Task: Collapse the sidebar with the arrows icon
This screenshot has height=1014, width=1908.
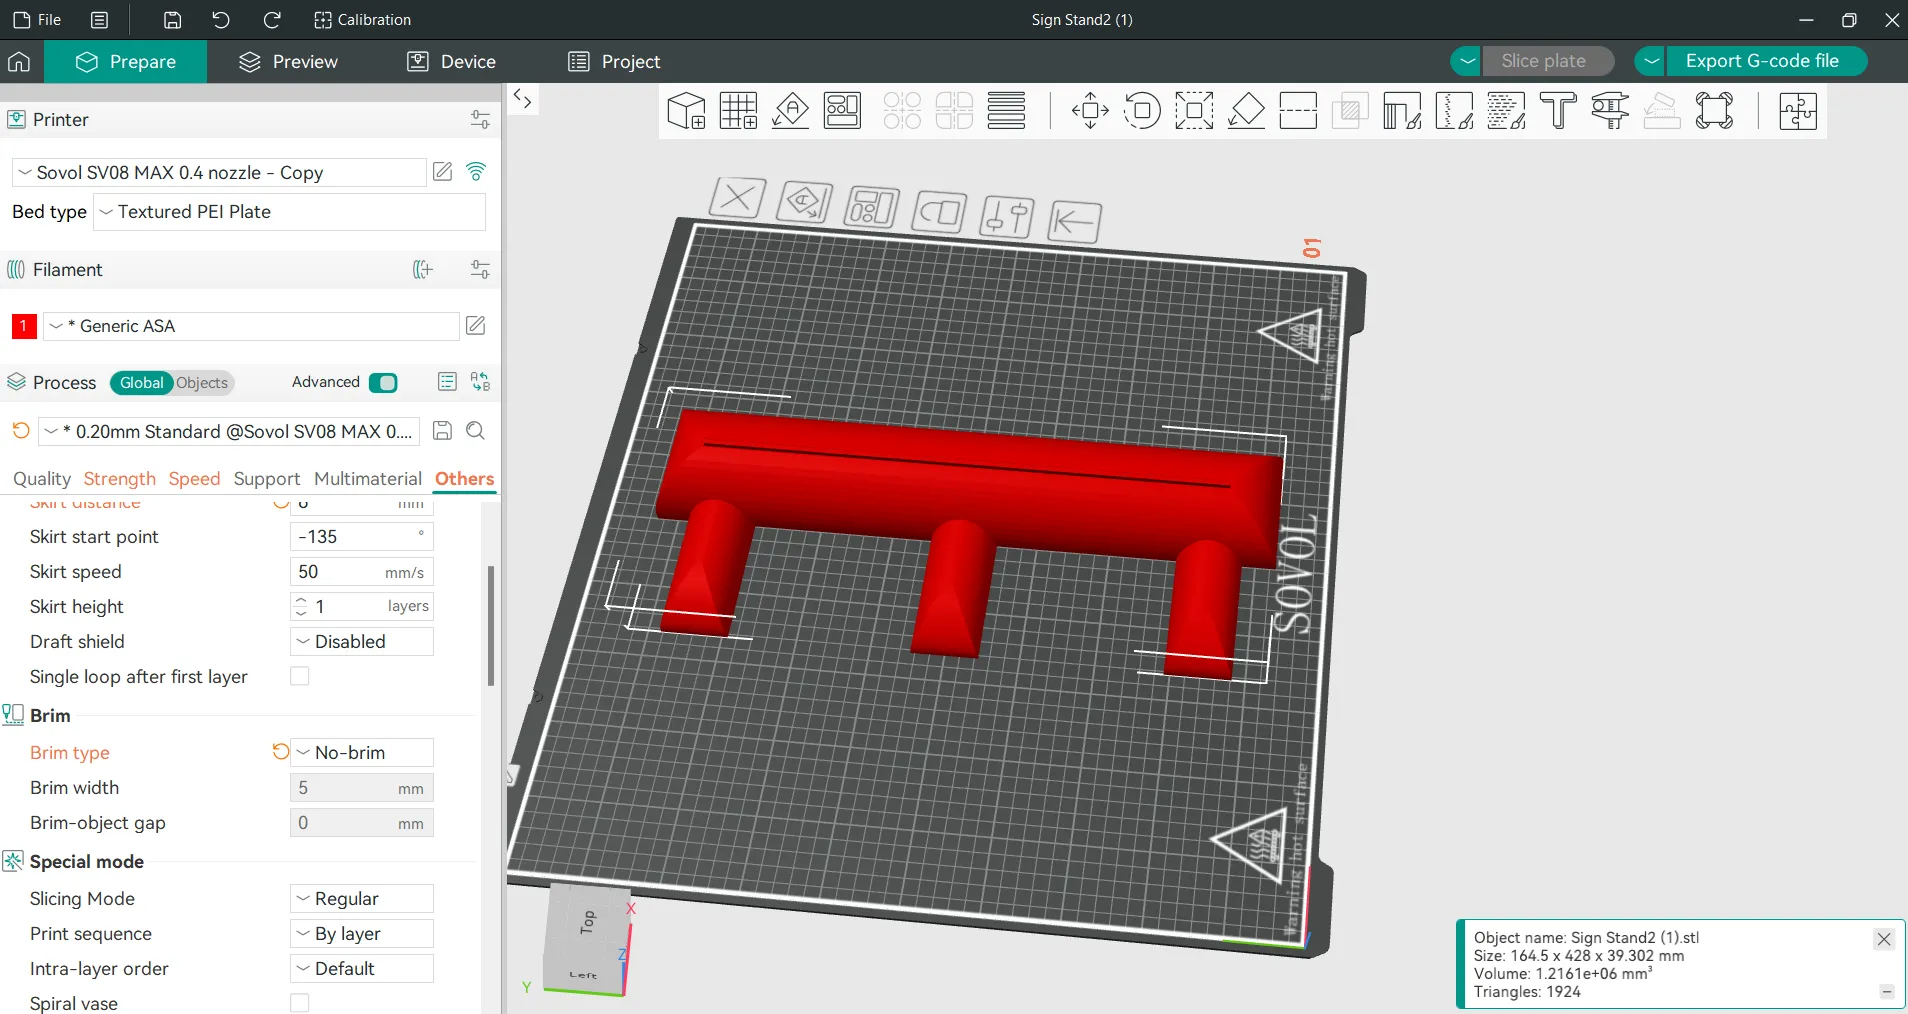Action: coord(522,99)
